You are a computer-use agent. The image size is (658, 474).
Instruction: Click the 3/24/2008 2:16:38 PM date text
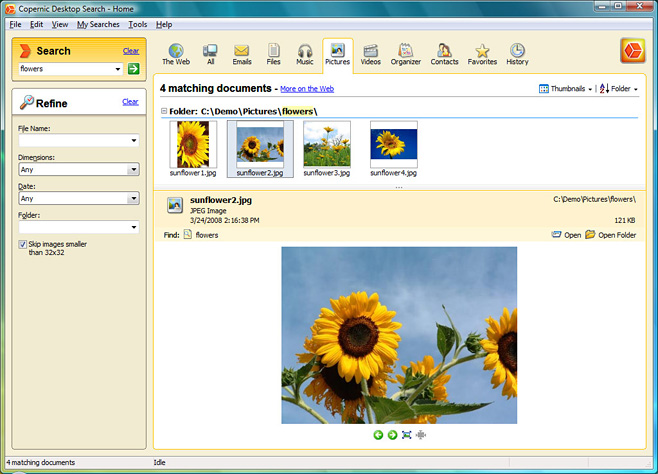pos(225,220)
